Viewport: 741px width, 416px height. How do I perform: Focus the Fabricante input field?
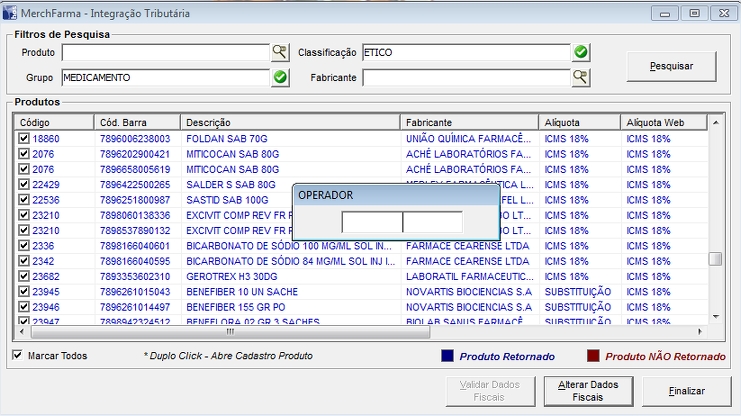pos(466,78)
